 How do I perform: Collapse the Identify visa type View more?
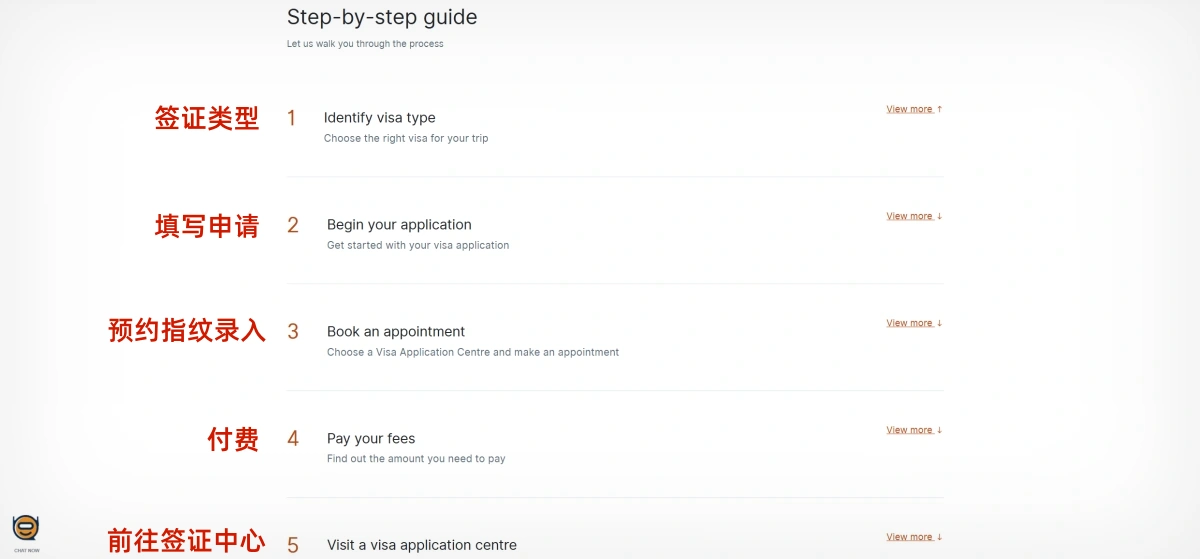tap(914, 109)
